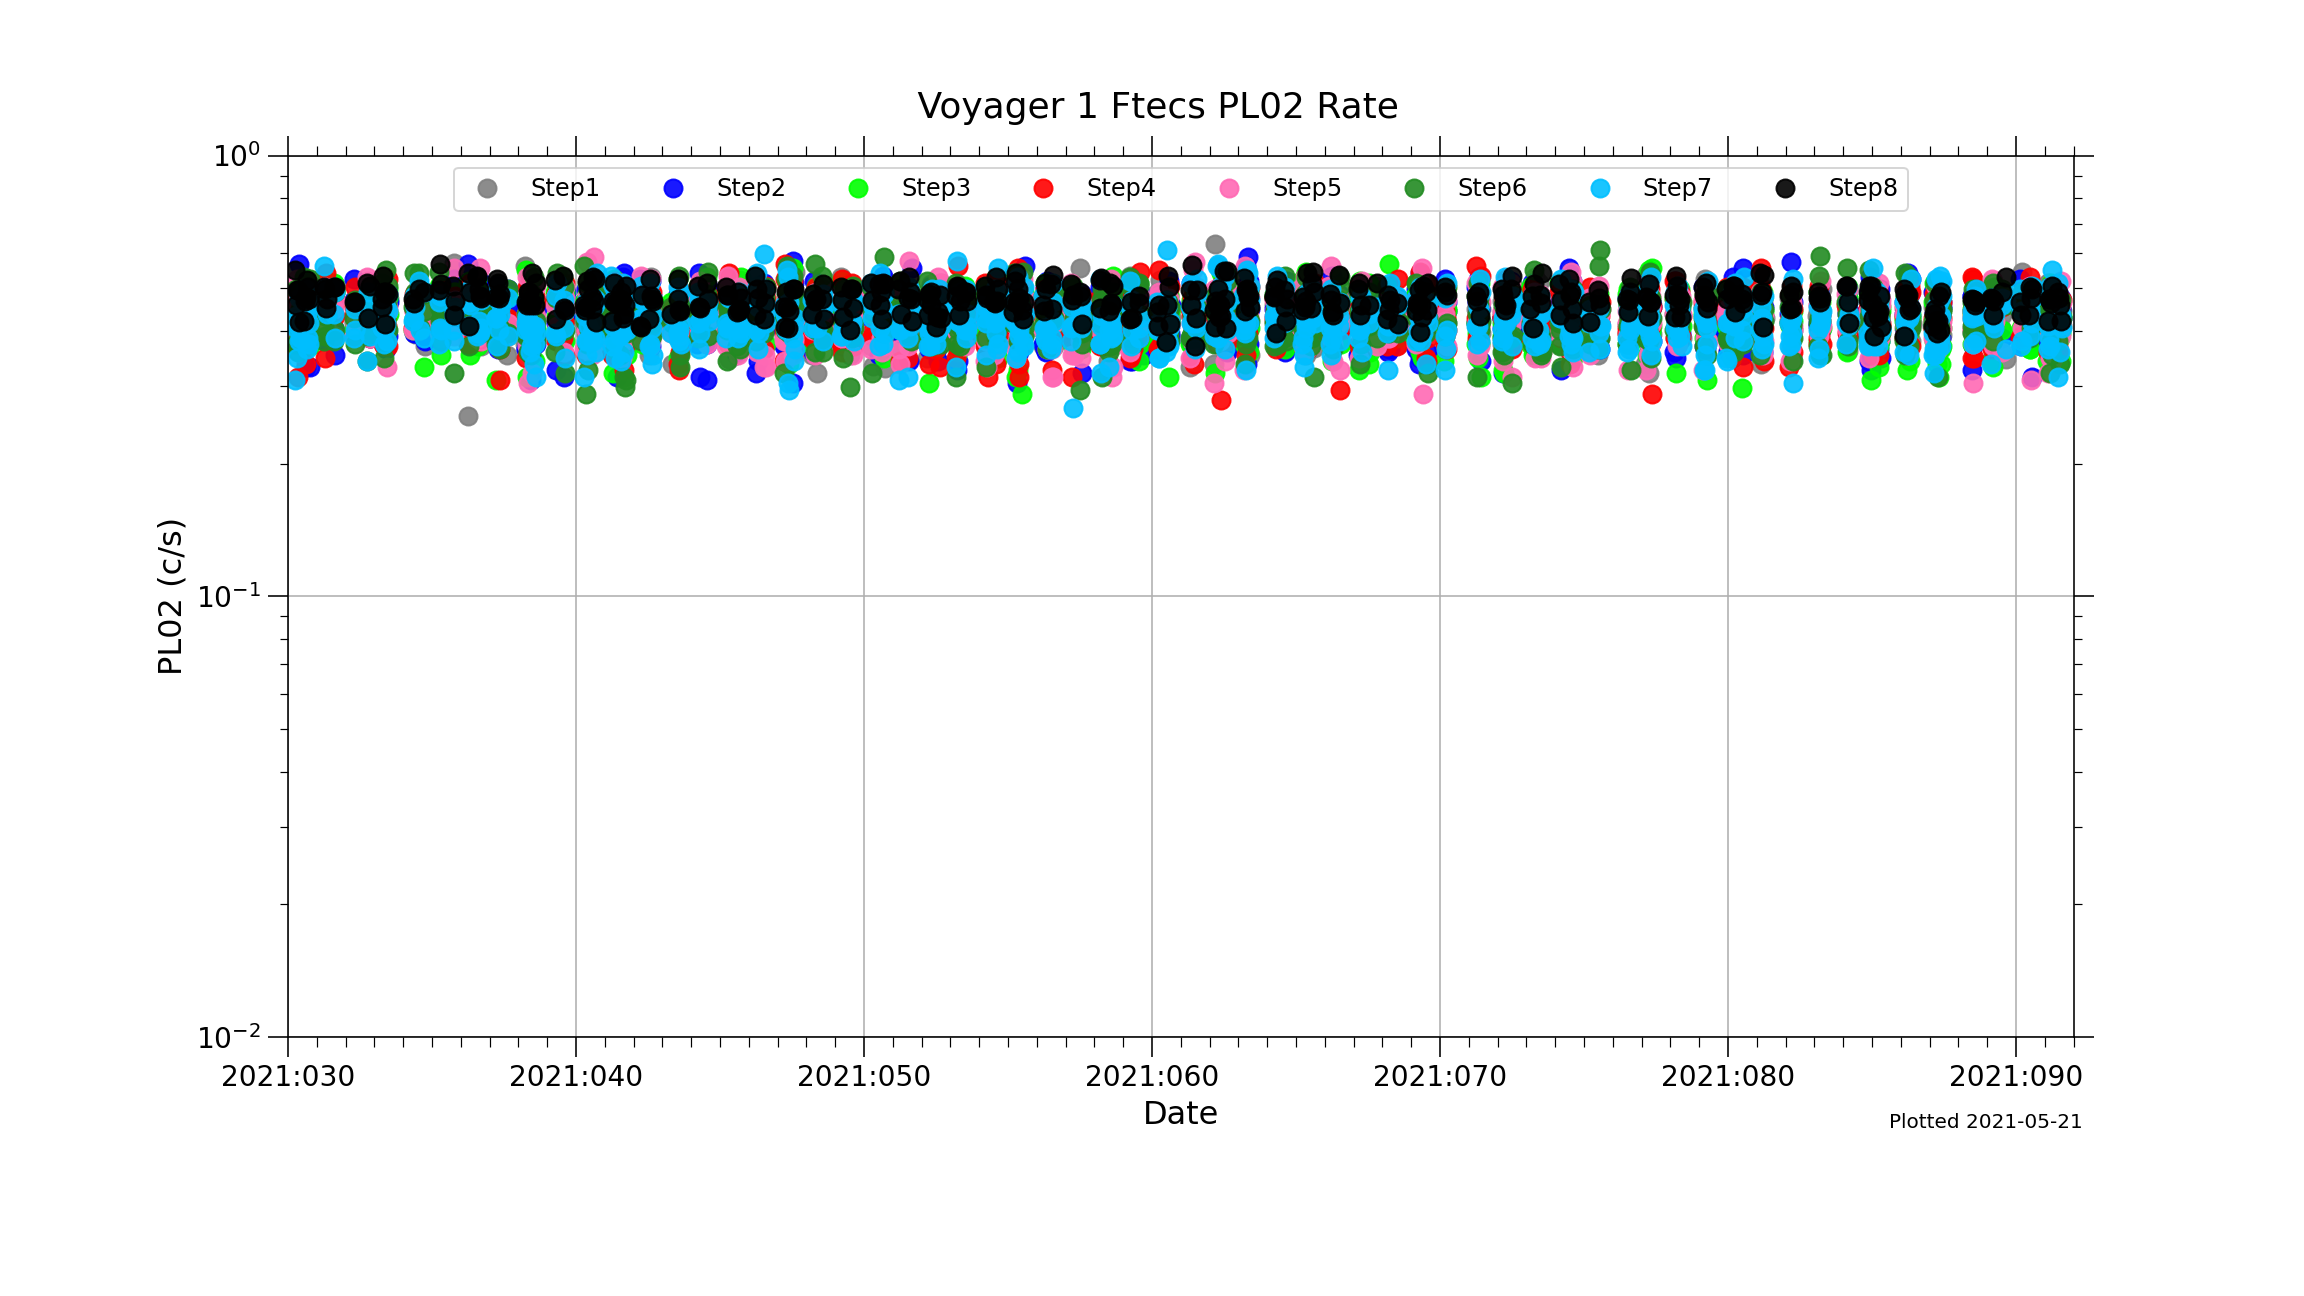Image resolution: width=2304 pixels, height=1296 pixels.
Task: Click the Plotted 2021-05-21 footnote text
Action: [1984, 1122]
